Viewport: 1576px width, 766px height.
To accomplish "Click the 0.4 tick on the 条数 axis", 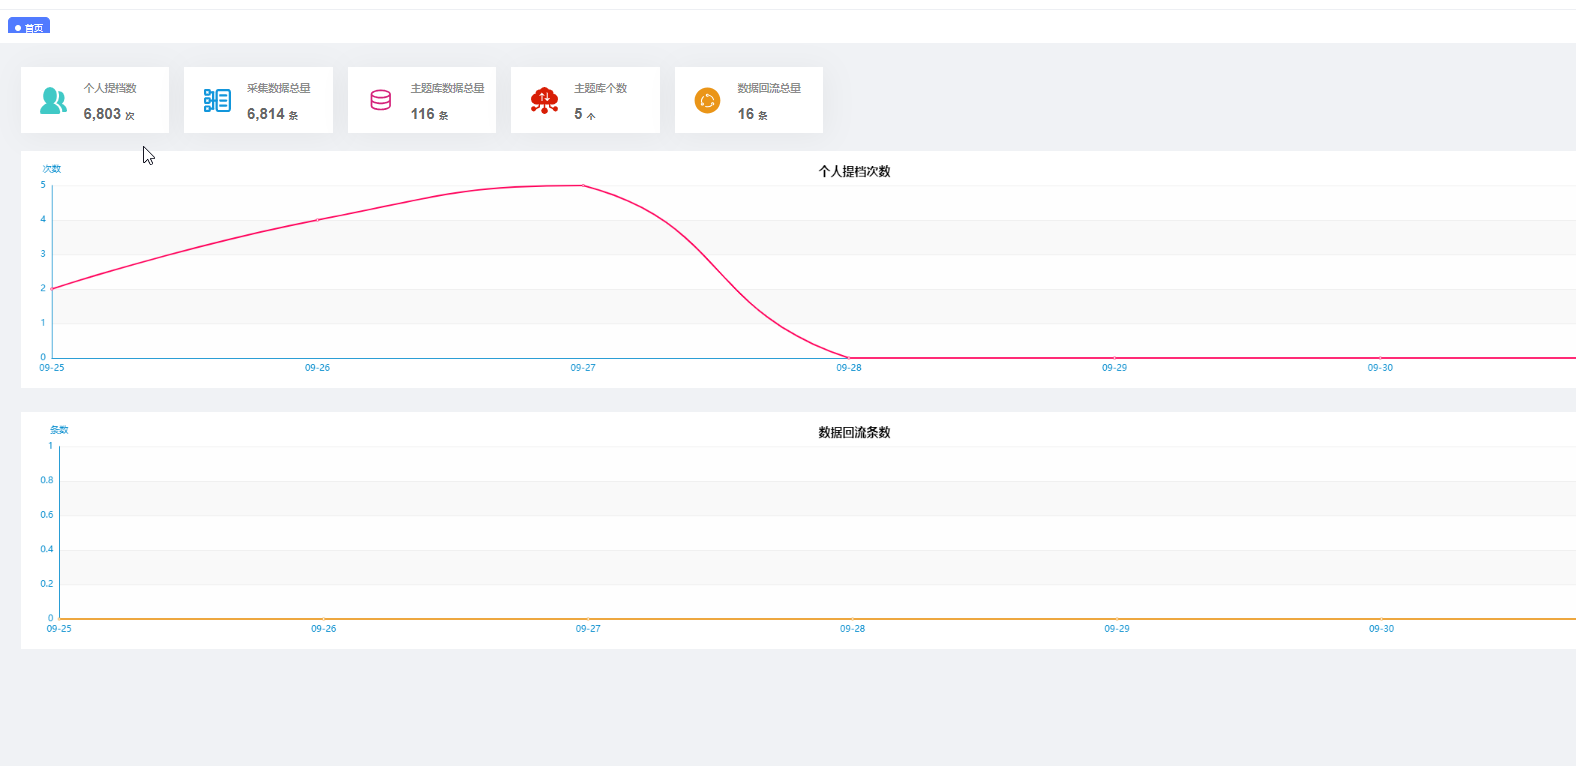I will coord(47,549).
